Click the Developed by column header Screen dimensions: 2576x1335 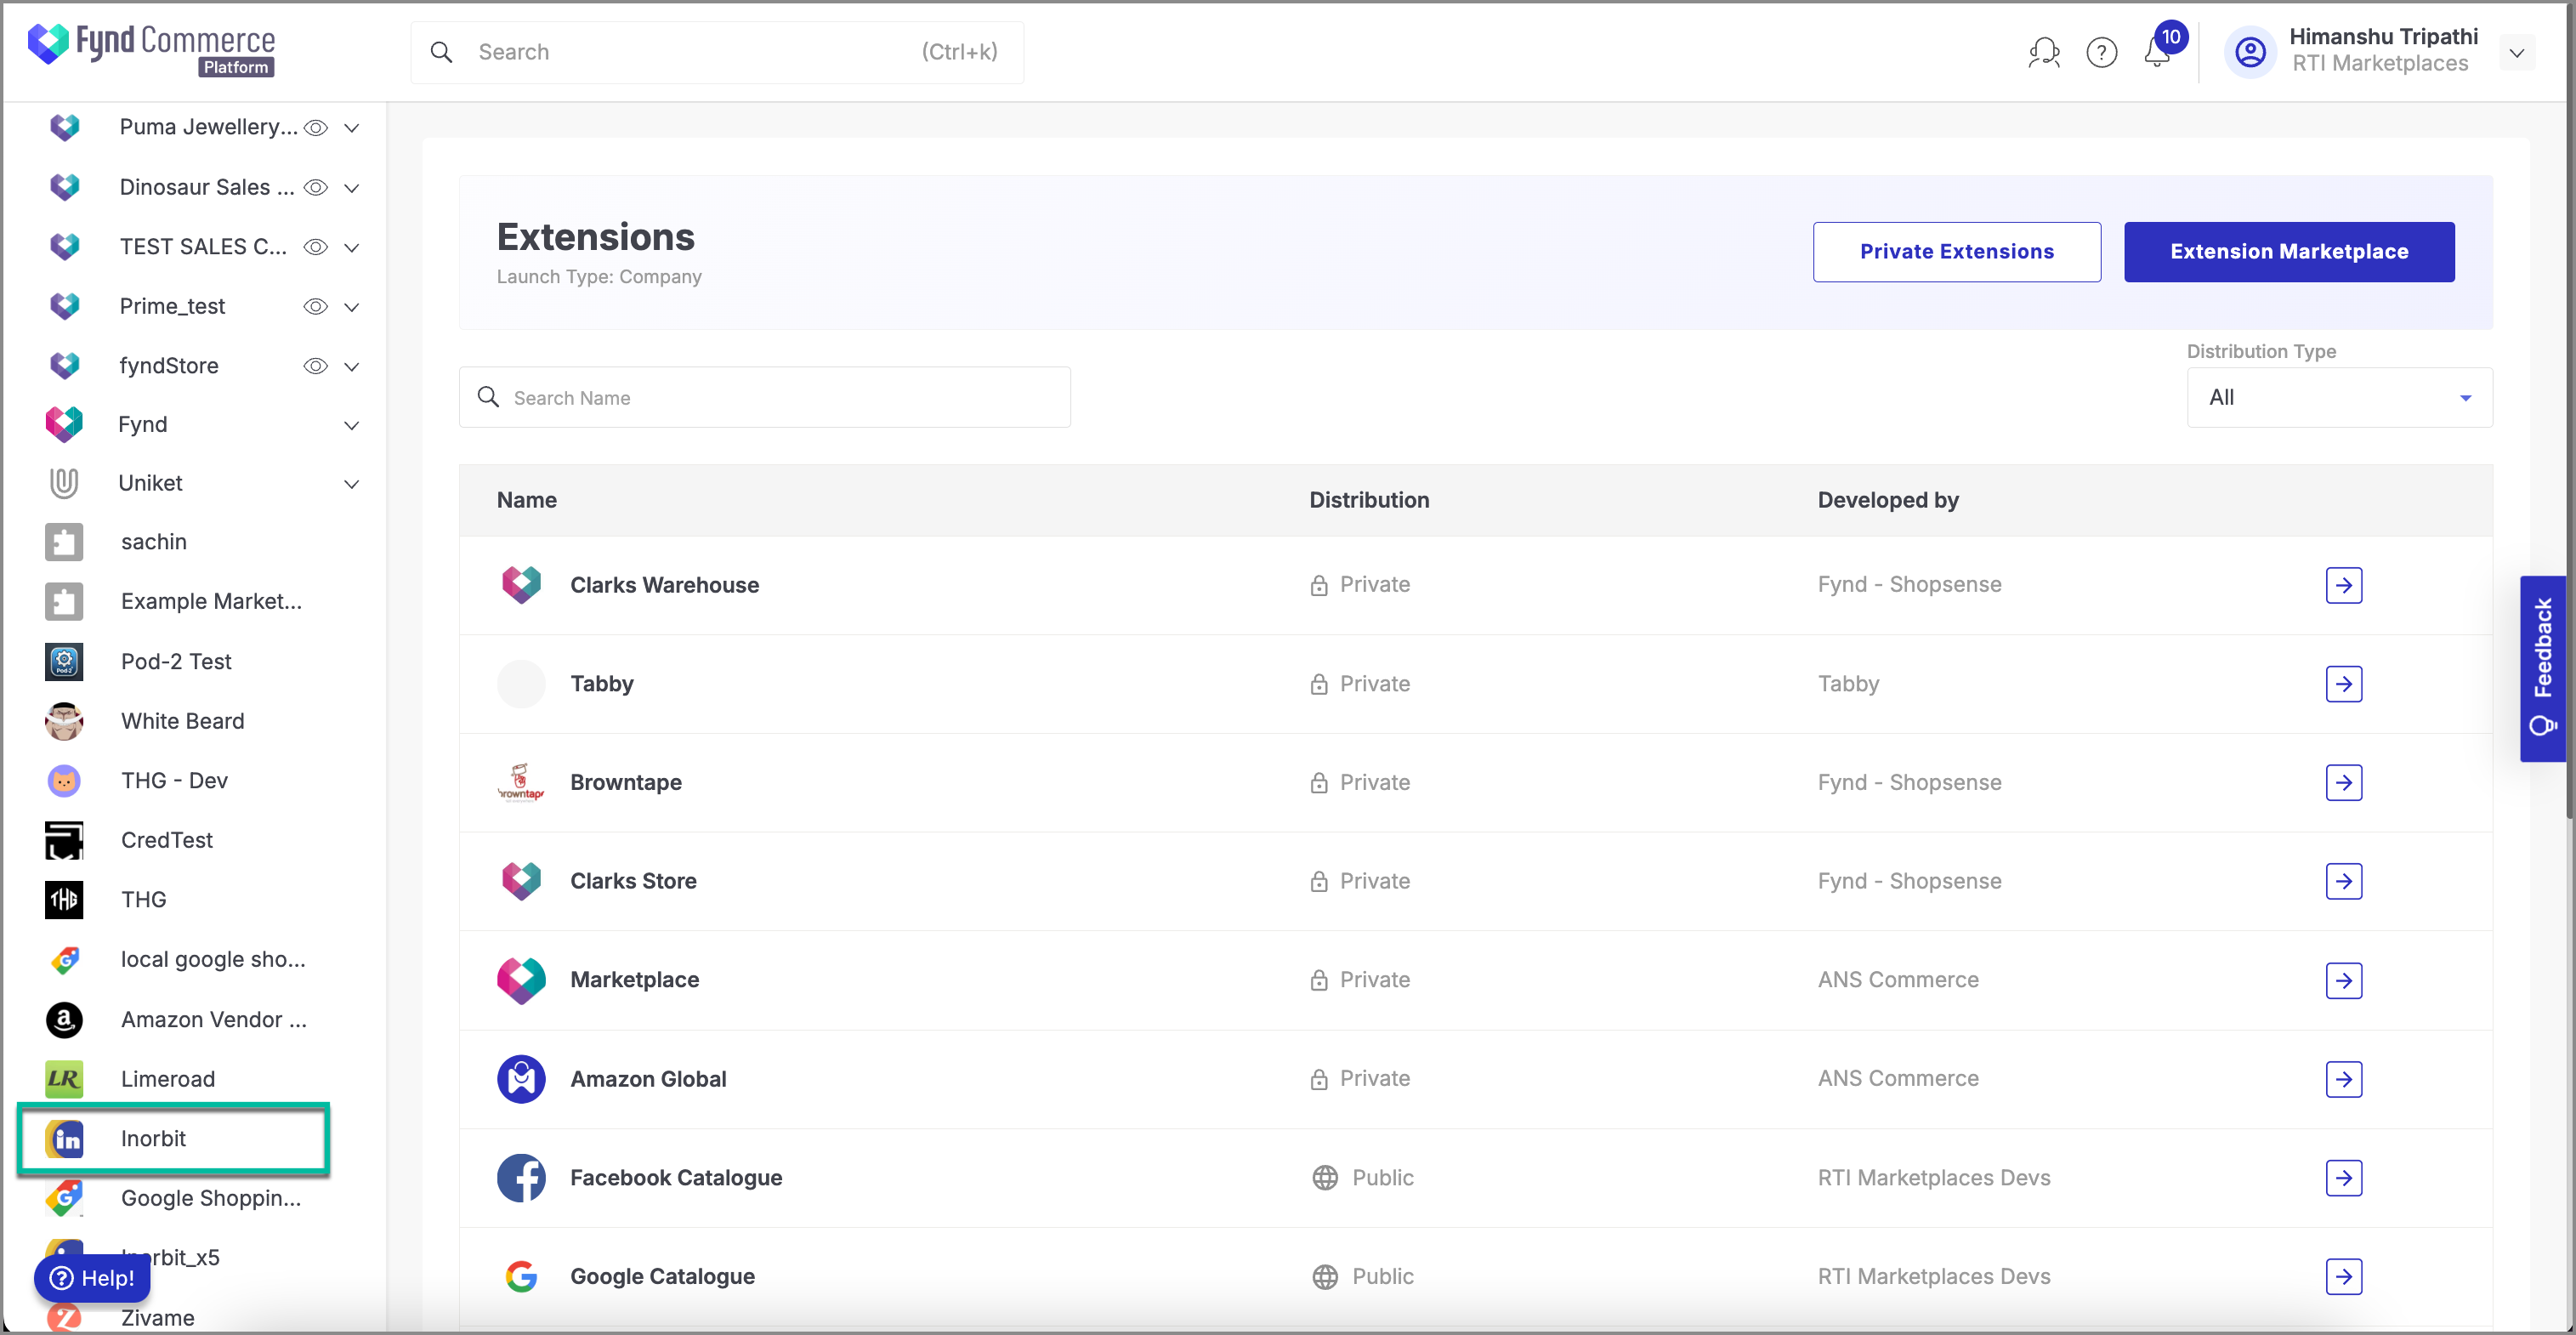(x=1887, y=500)
